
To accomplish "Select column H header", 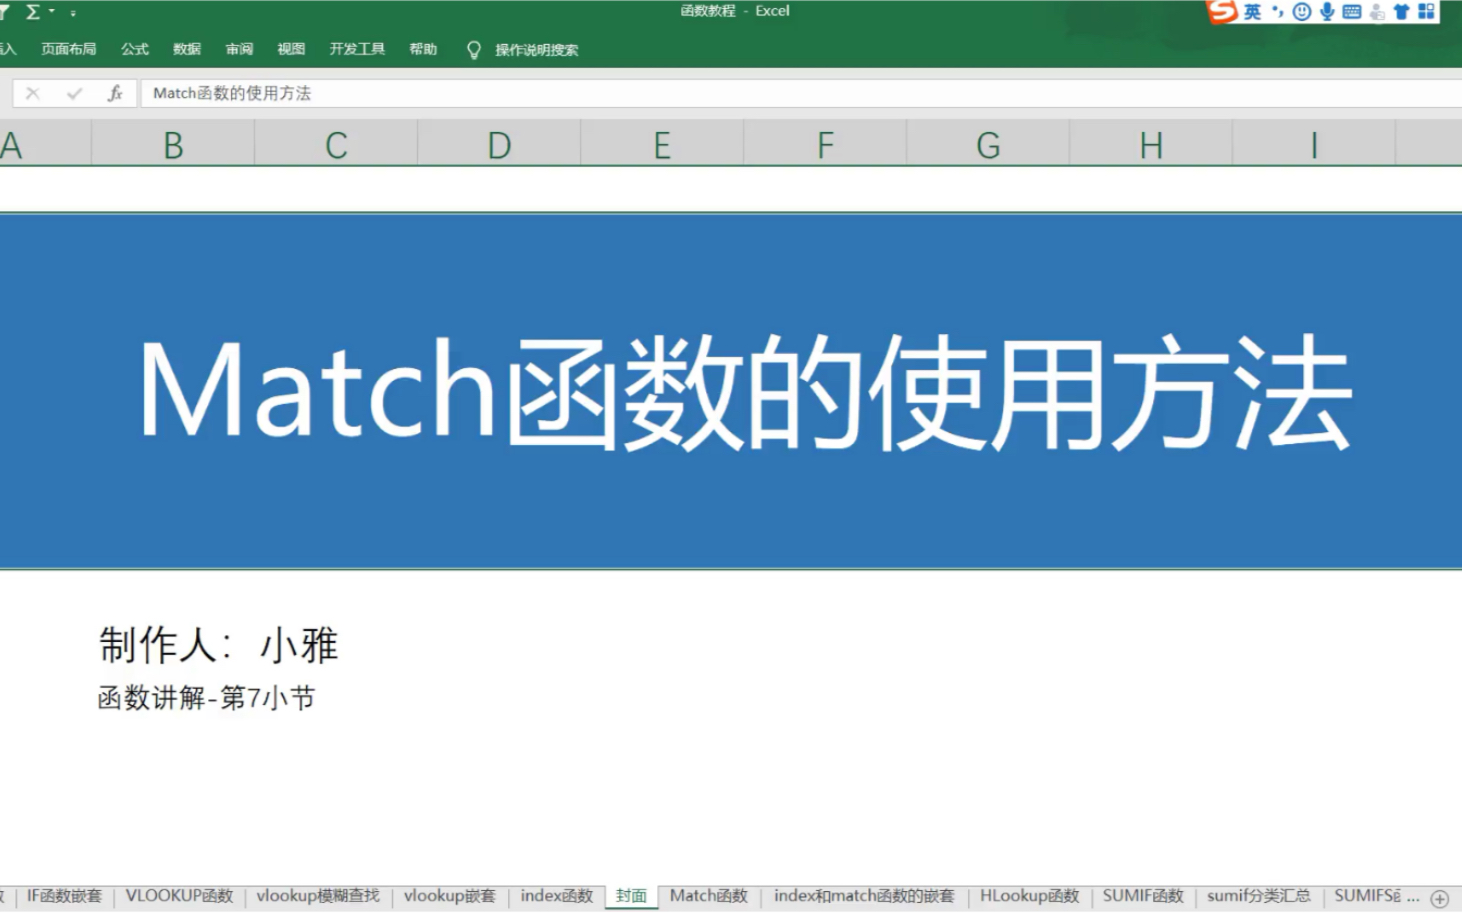I will 1151,145.
